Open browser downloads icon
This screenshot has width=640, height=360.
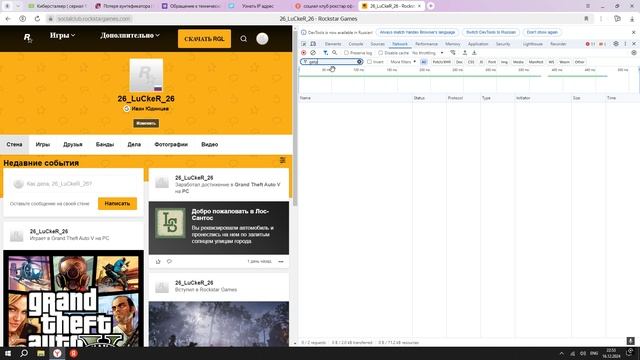632,19
